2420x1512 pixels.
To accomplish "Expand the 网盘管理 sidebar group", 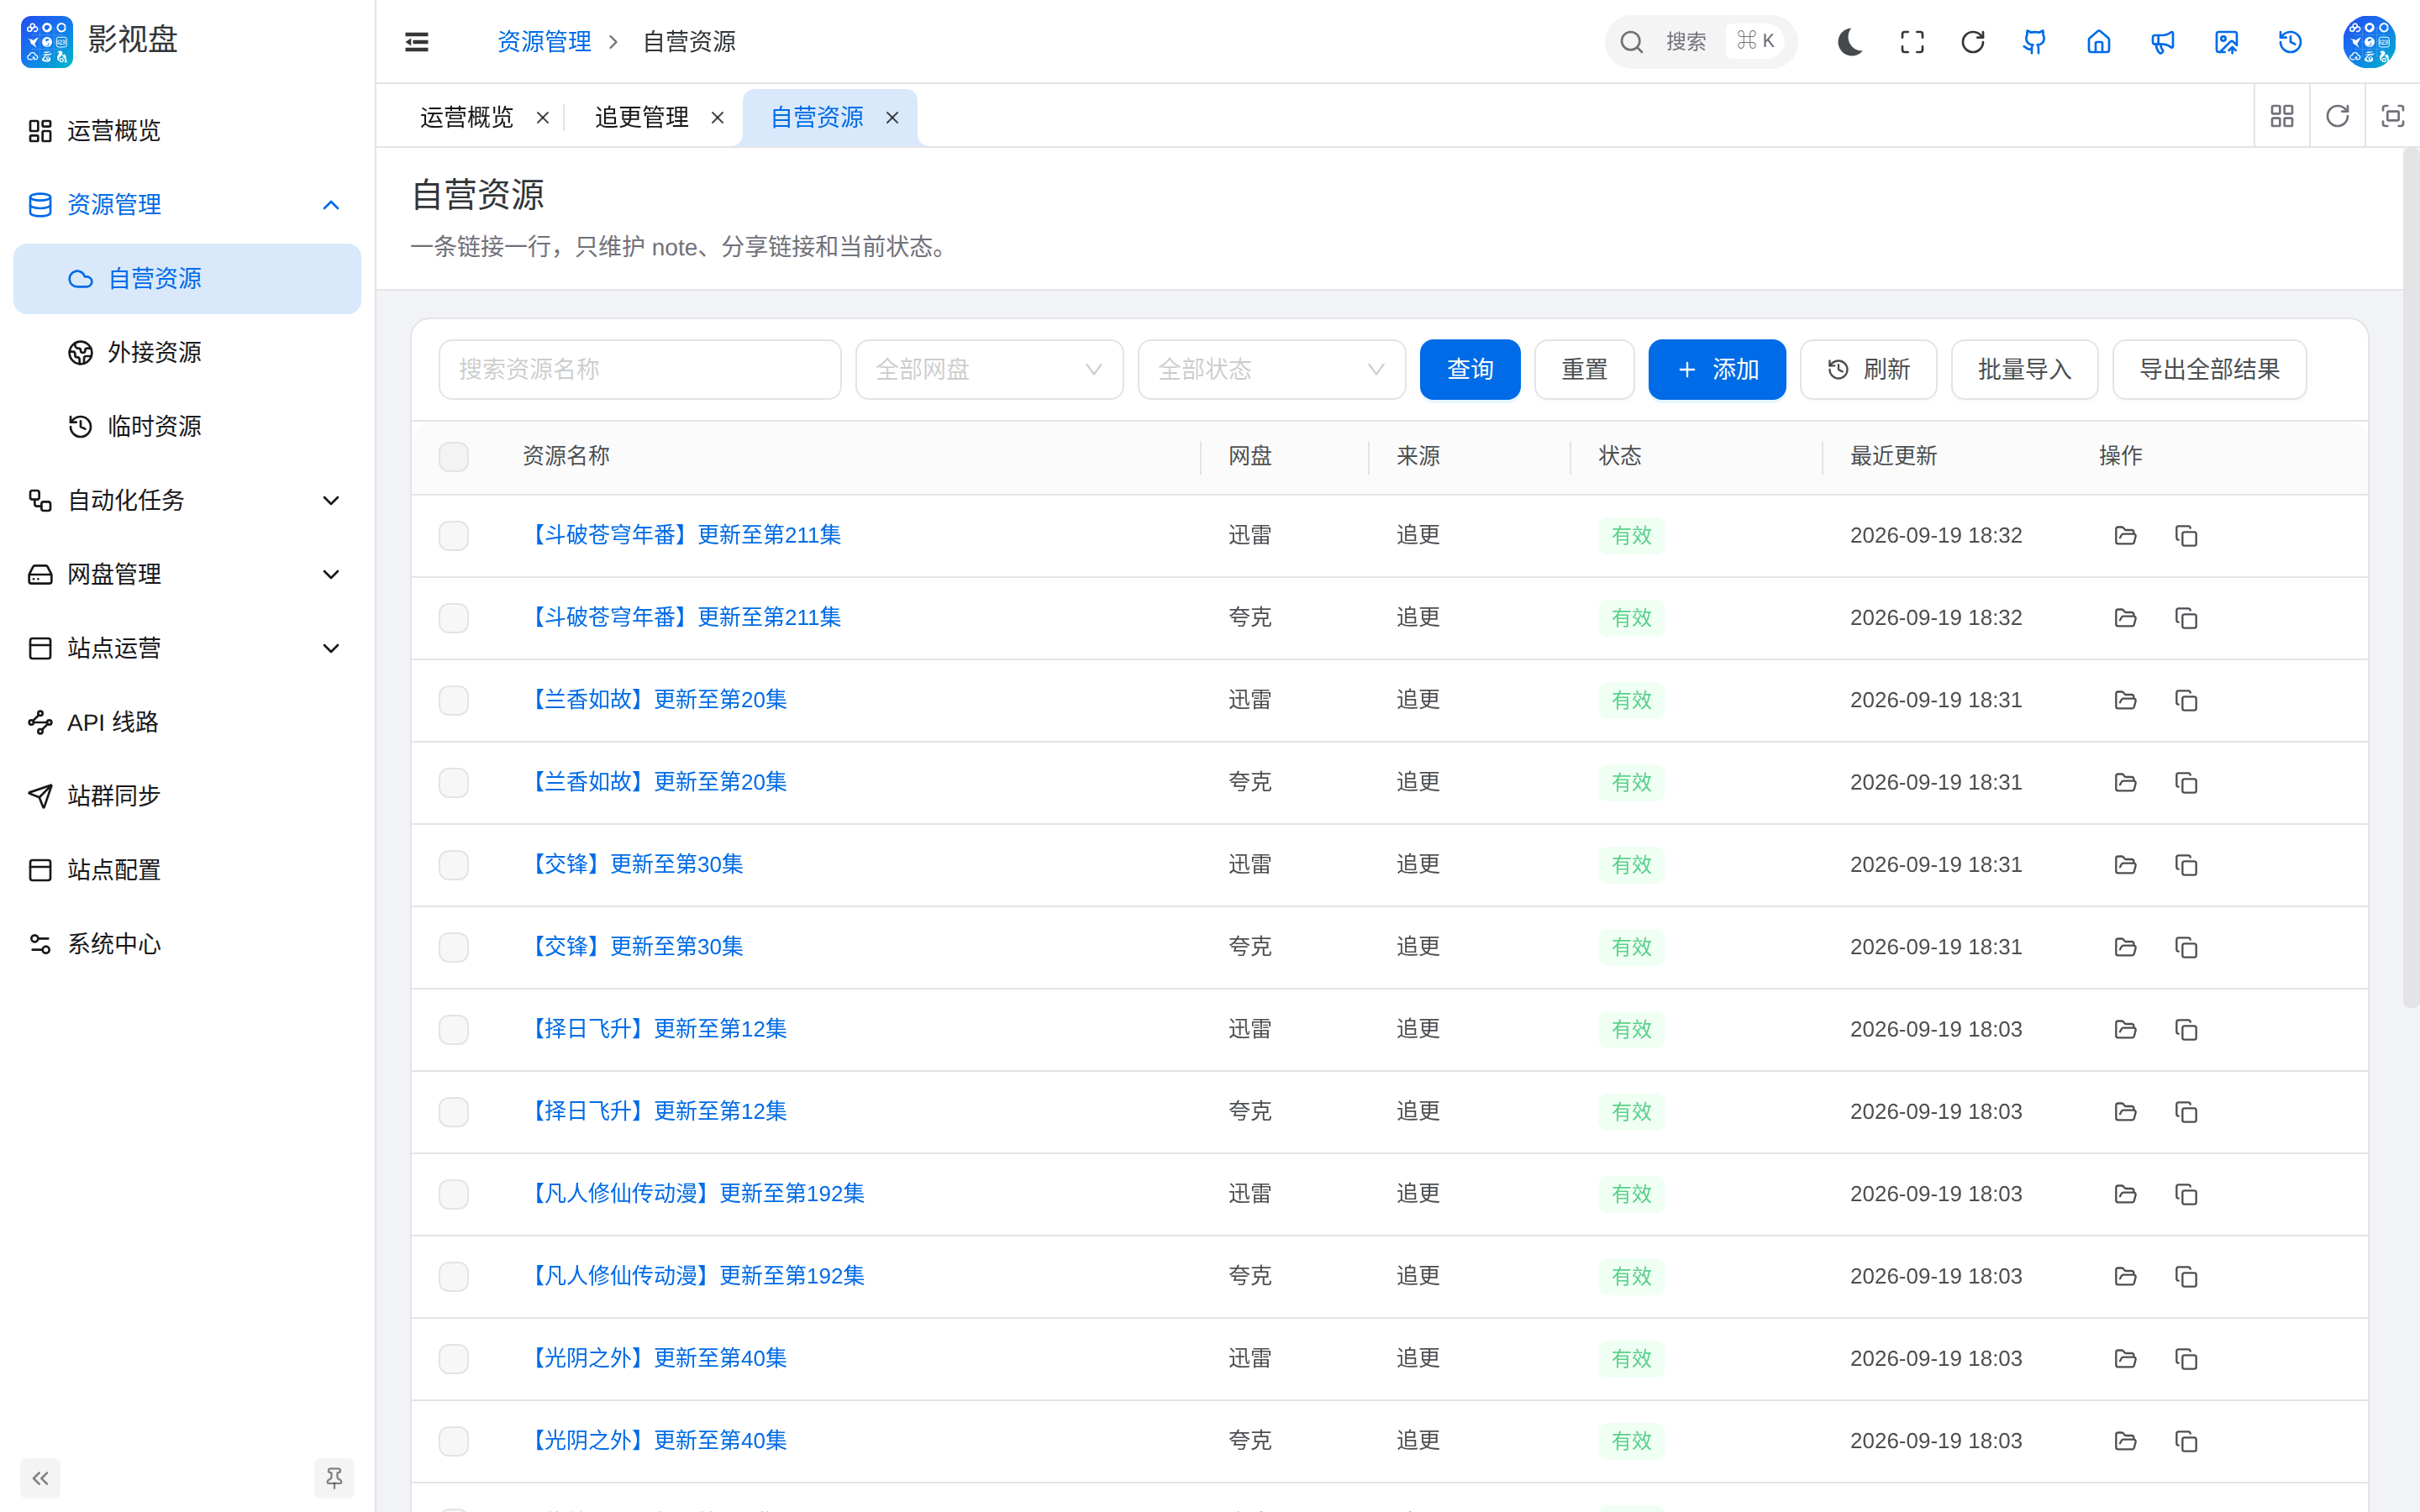I will pyautogui.click(x=187, y=575).
